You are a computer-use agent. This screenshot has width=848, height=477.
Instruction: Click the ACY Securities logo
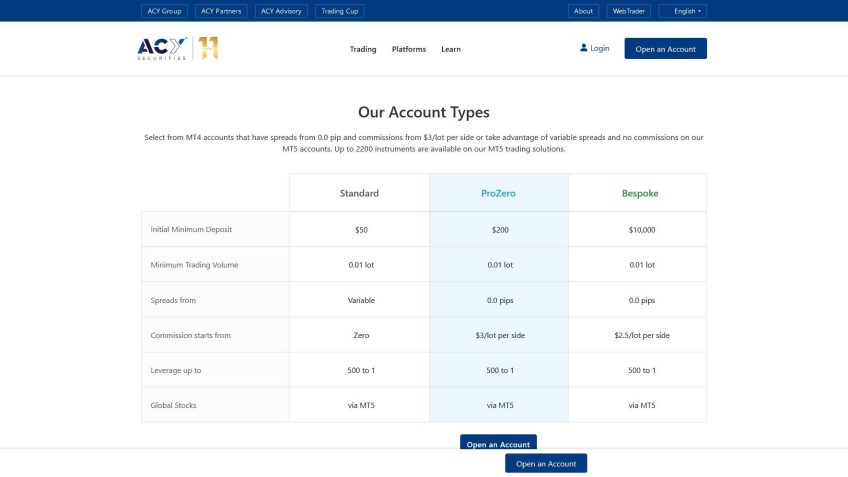(163, 48)
